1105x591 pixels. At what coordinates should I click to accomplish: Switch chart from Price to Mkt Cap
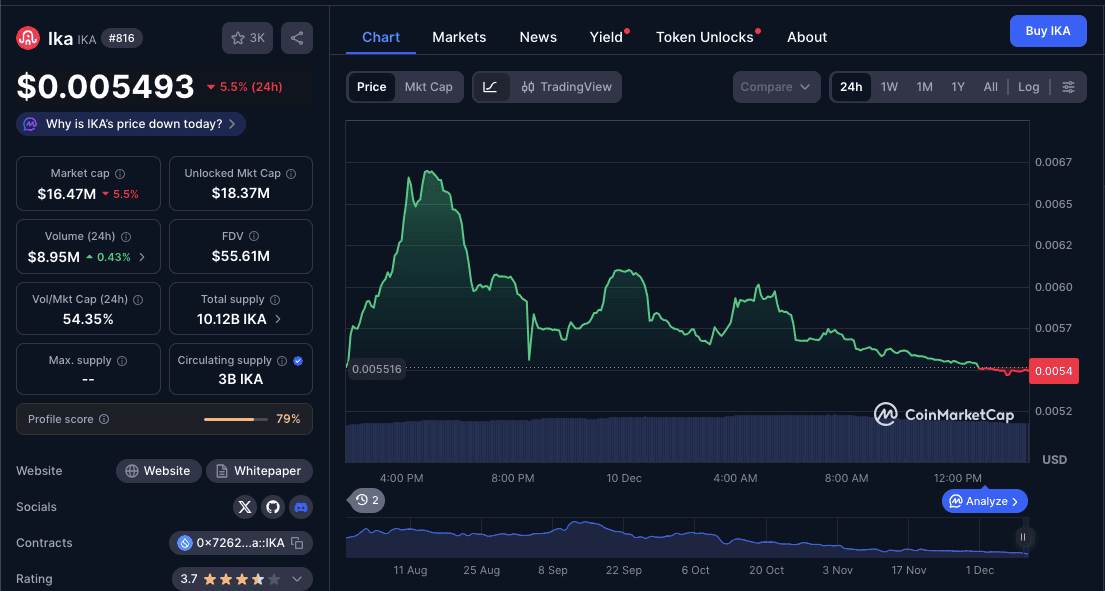click(429, 87)
